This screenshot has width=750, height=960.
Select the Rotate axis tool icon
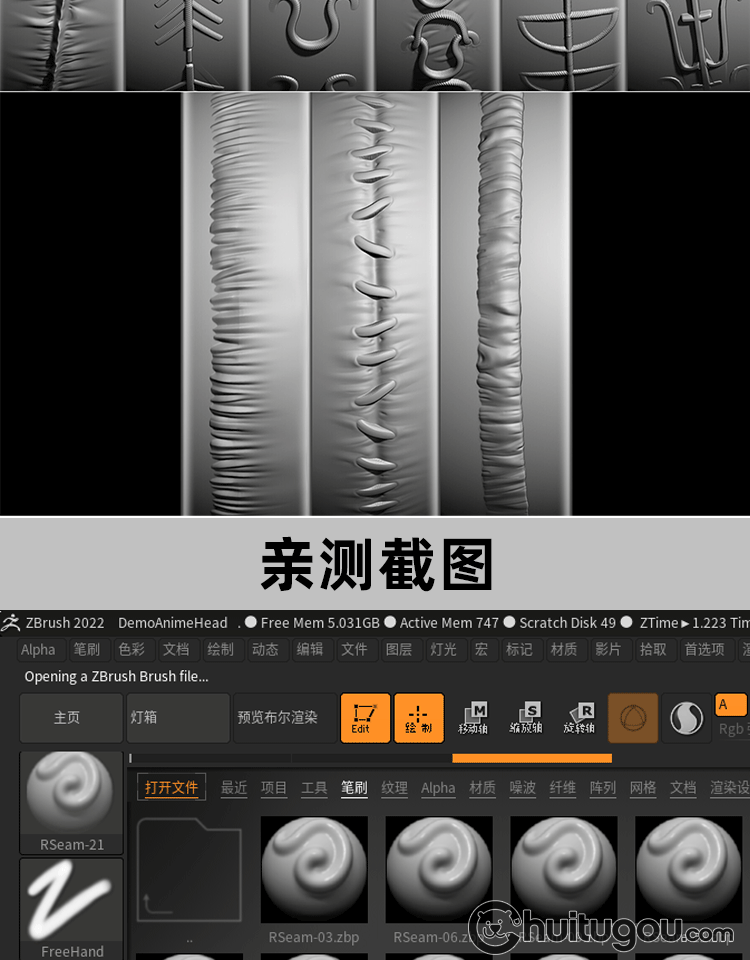pos(579,718)
